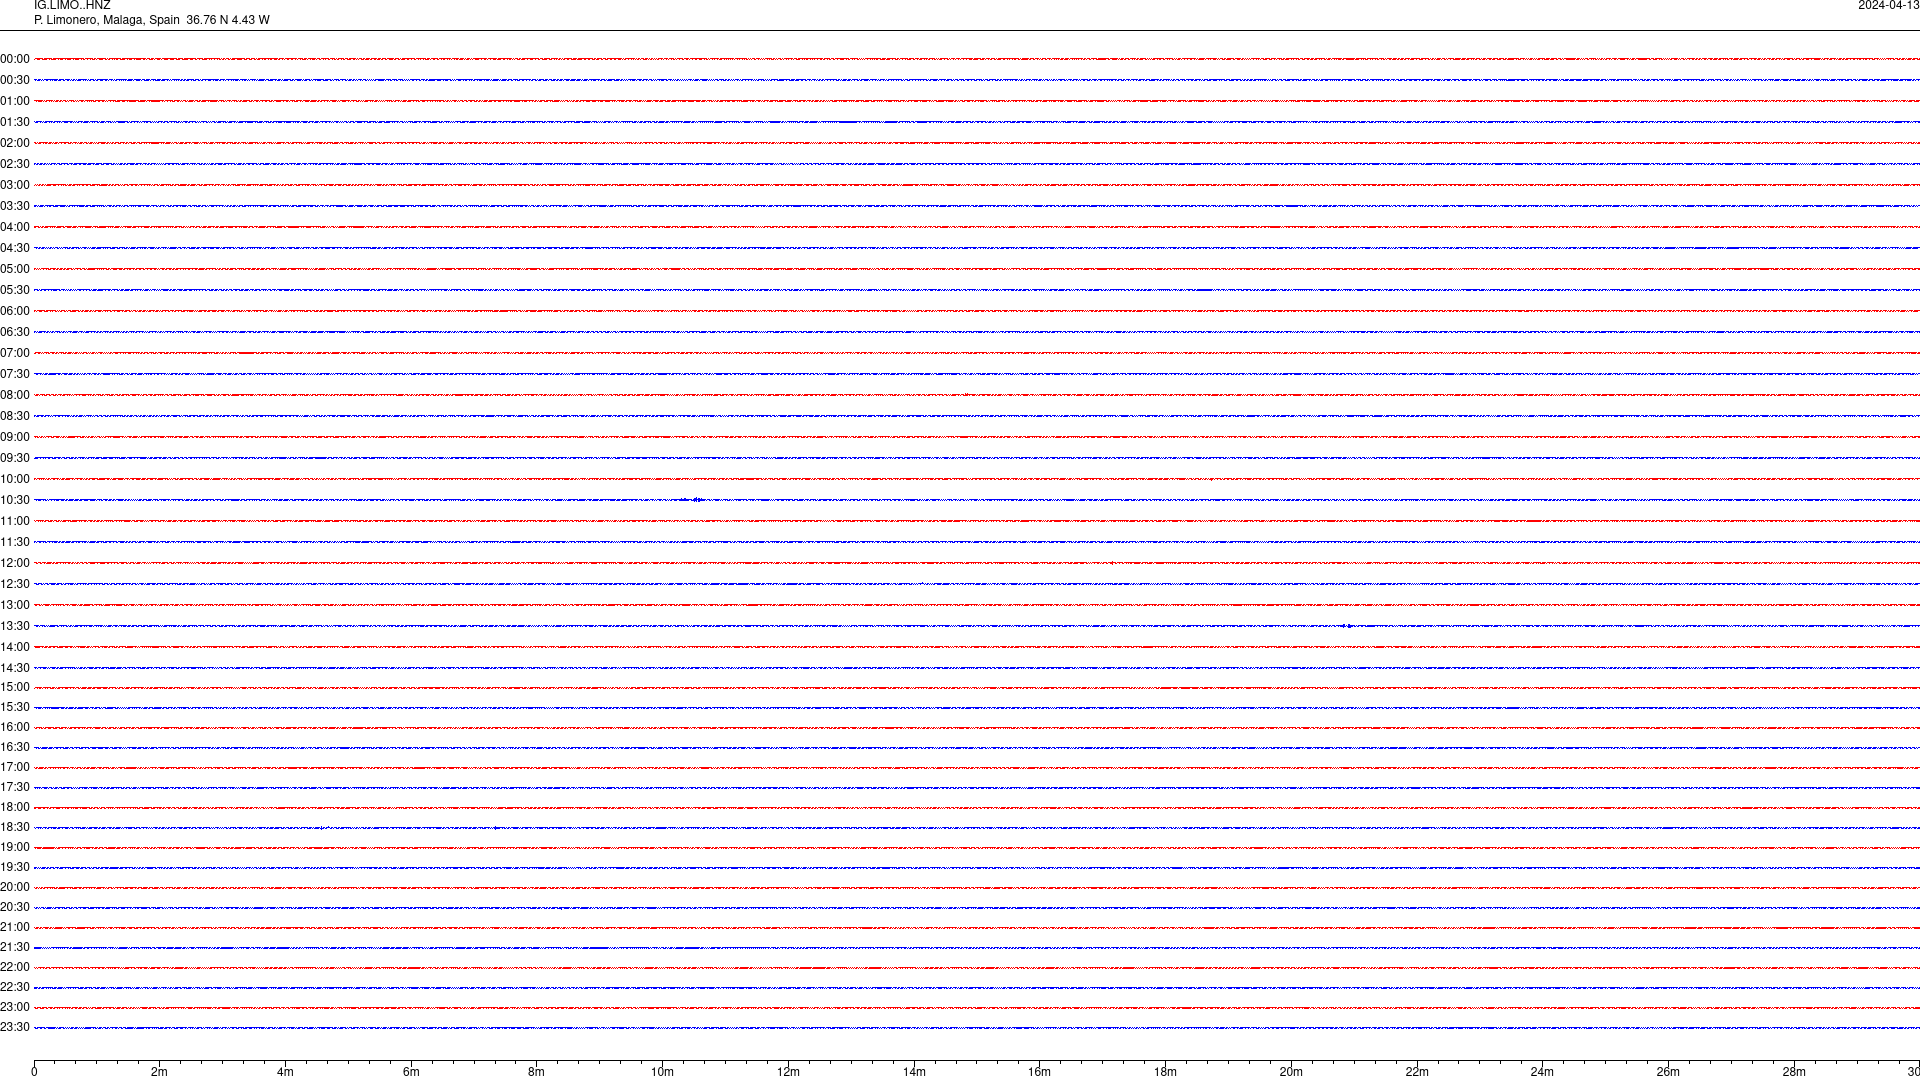Screen dimensions: 1920x1080
Task: Select the 07:30 time row label
Action: [x=15, y=374]
